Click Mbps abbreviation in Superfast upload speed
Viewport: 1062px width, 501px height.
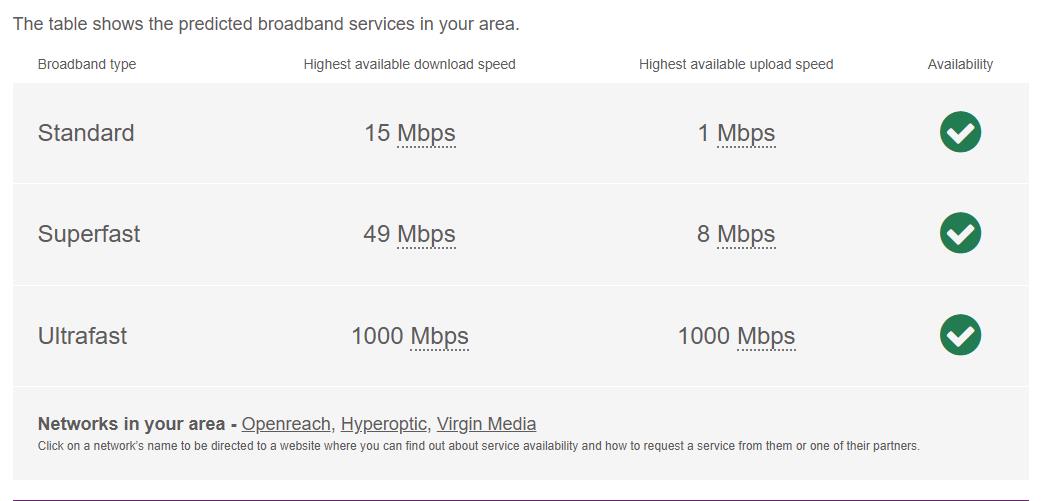coord(746,234)
